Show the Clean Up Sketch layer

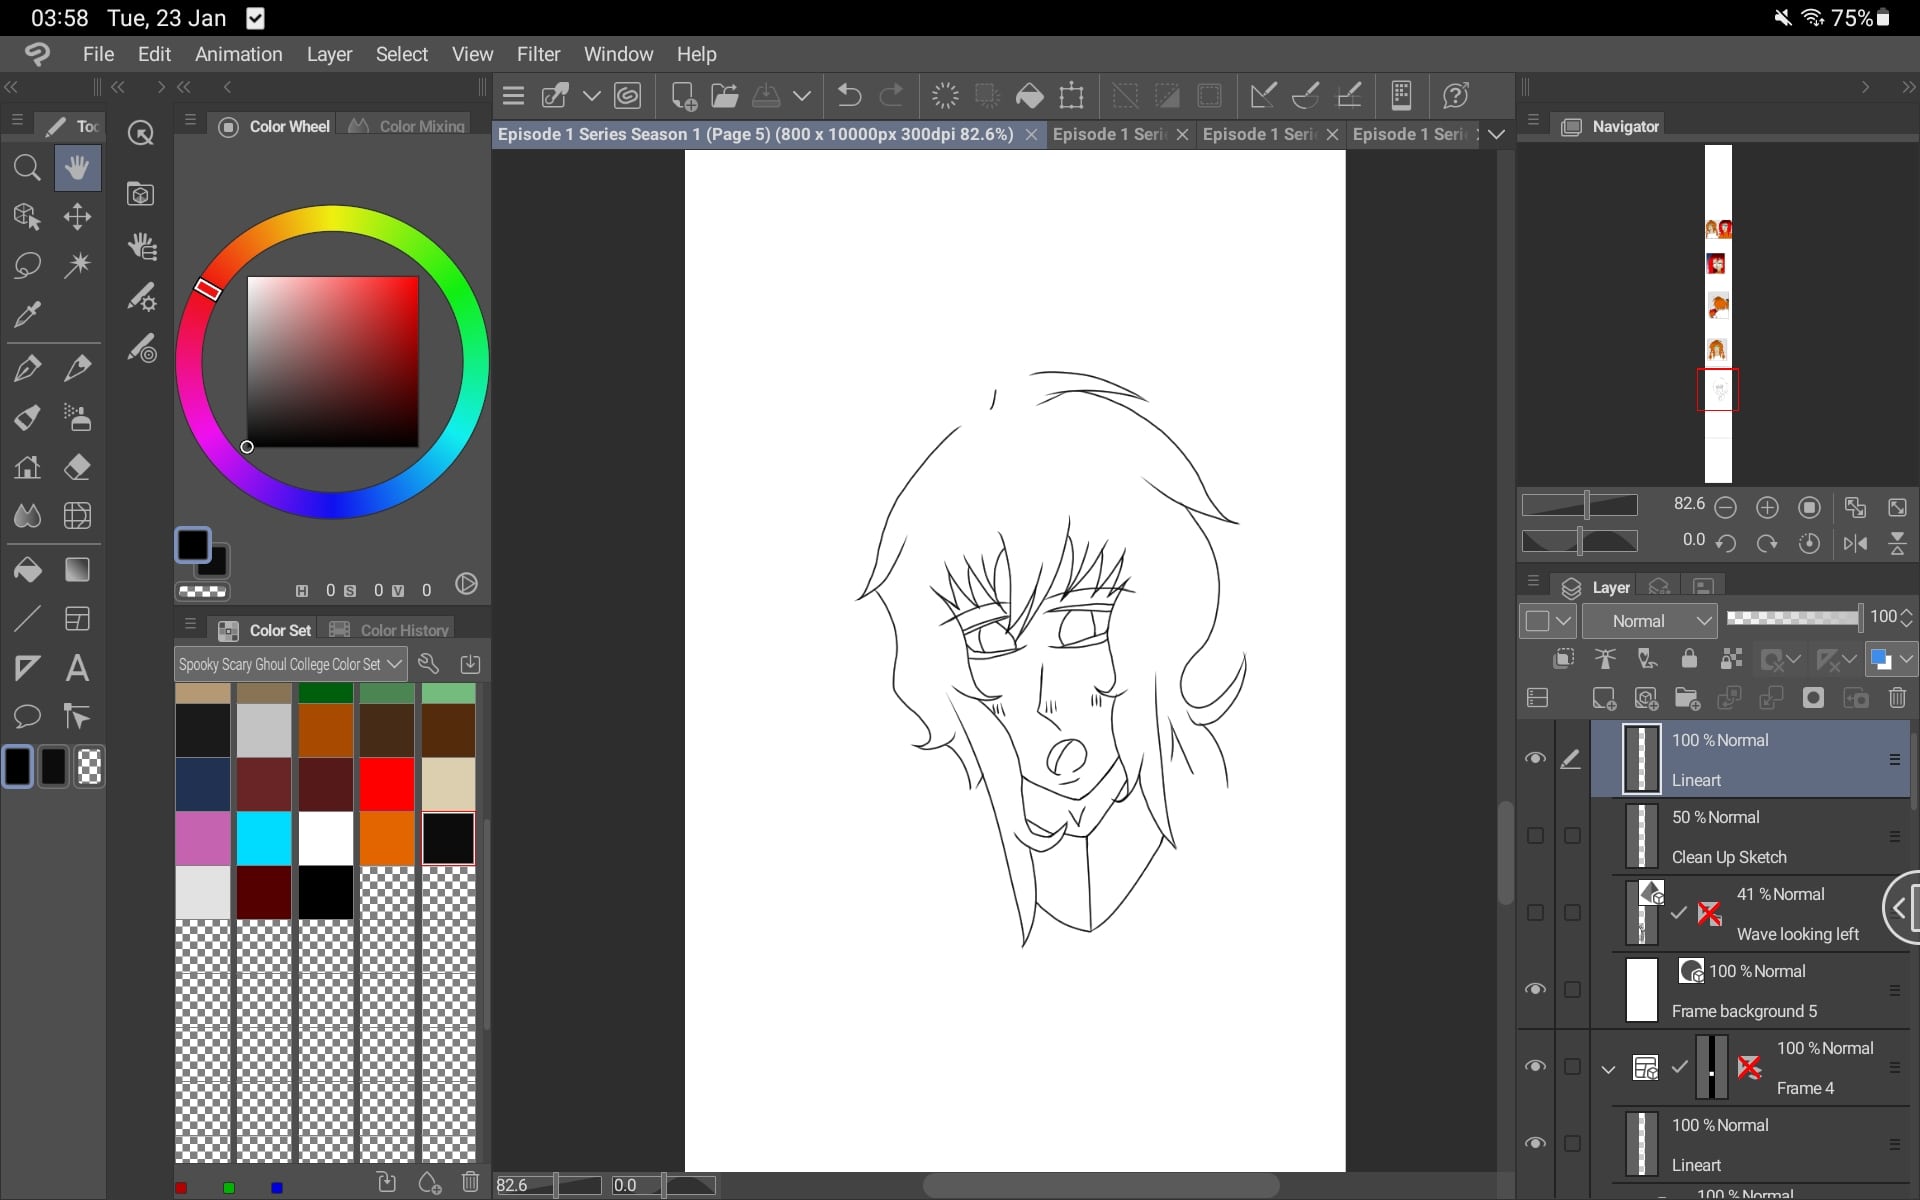pos(1535,836)
